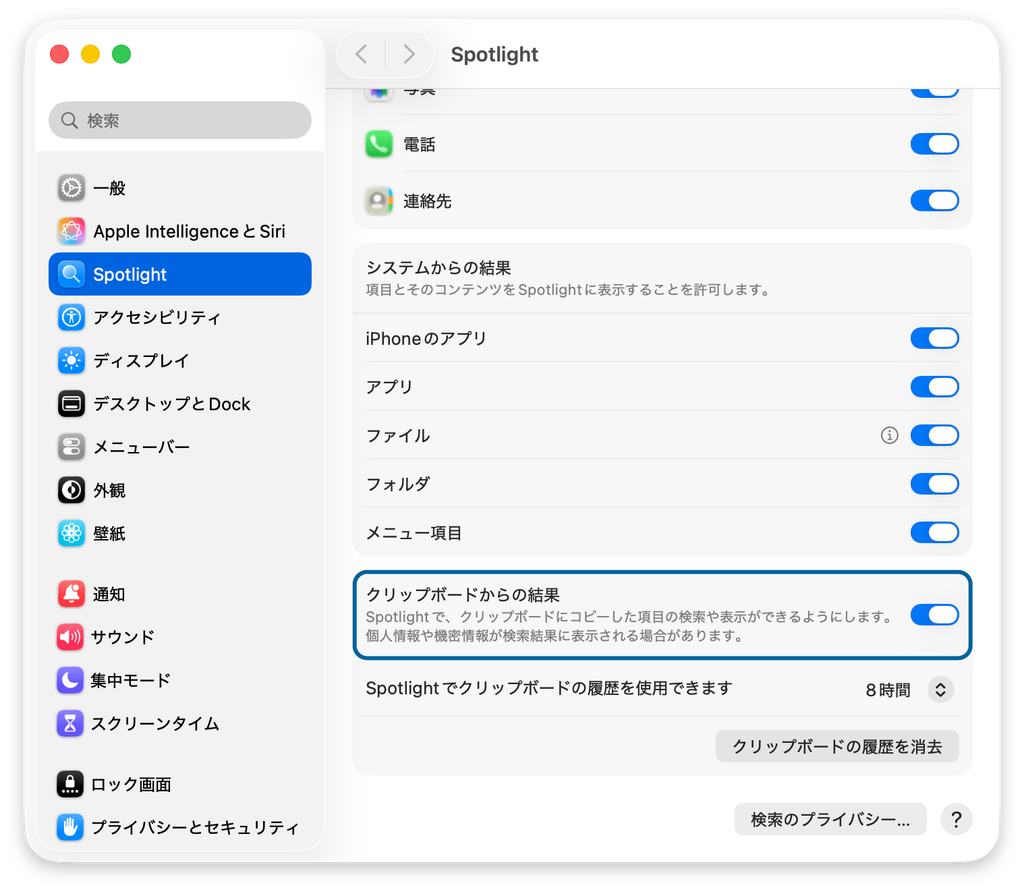1024x892 pixels.
Task: Go forward with the right chevron
Action: coord(409,54)
